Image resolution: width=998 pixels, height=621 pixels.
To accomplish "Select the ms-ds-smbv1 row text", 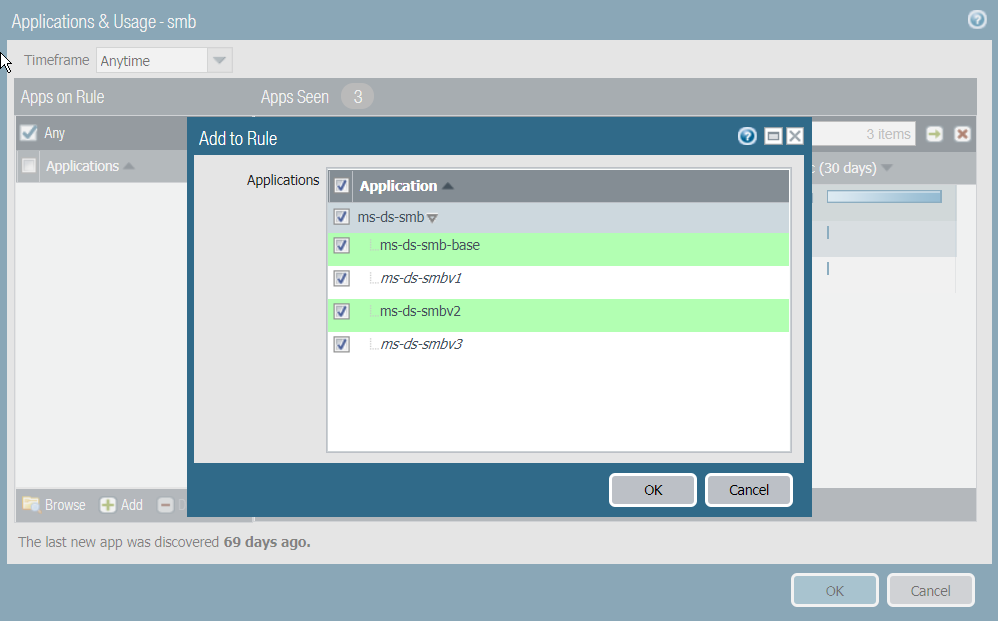I will click(x=421, y=278).
